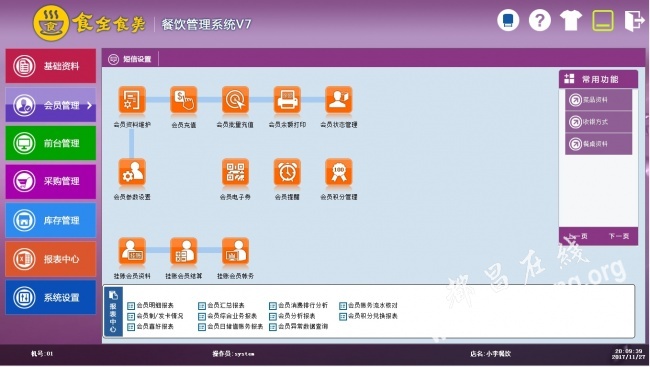Image resolution: width=650 pixels, height=367 pixels.
Task: Select 库存管理 in sidebar
Action: pyautogui.click(x=51, y=220)
